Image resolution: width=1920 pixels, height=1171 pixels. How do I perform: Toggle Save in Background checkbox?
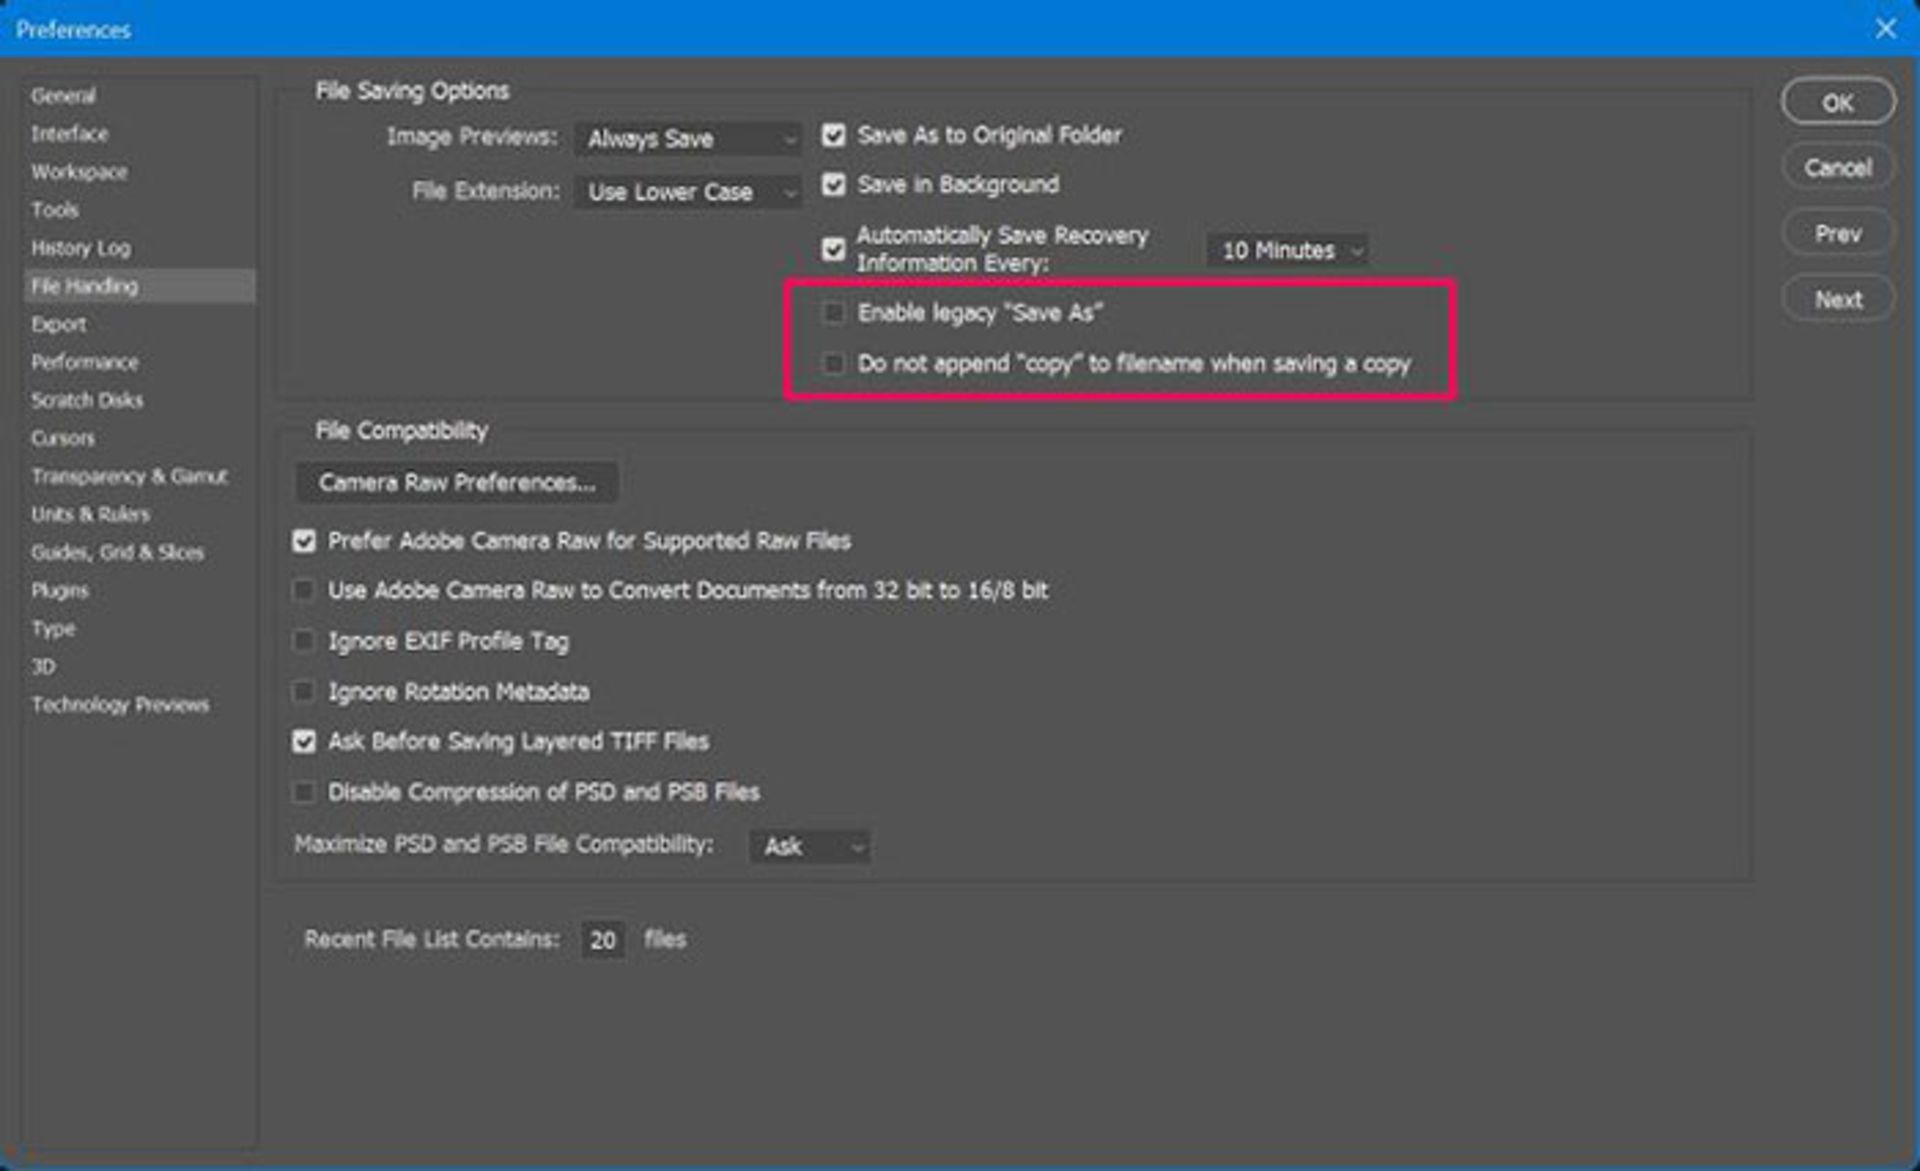[x=833, y=185]
